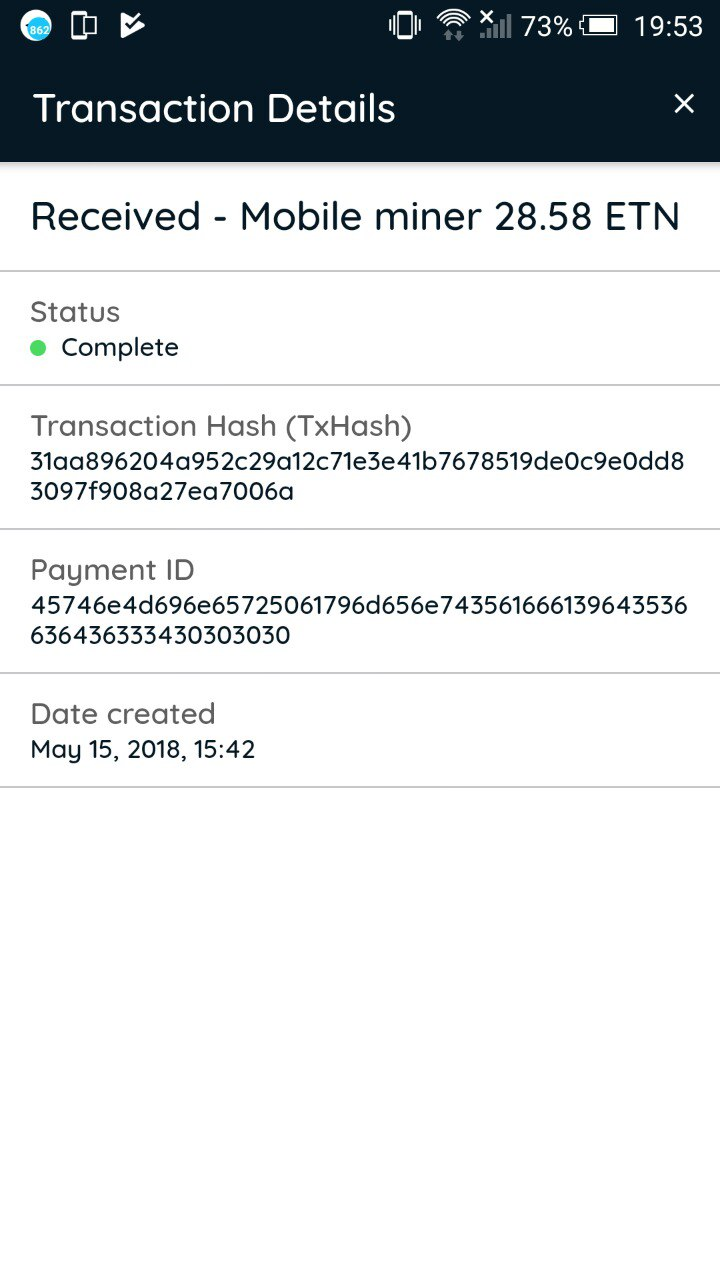
Task: Tap the Complete status text
Action: coord(120,348)
